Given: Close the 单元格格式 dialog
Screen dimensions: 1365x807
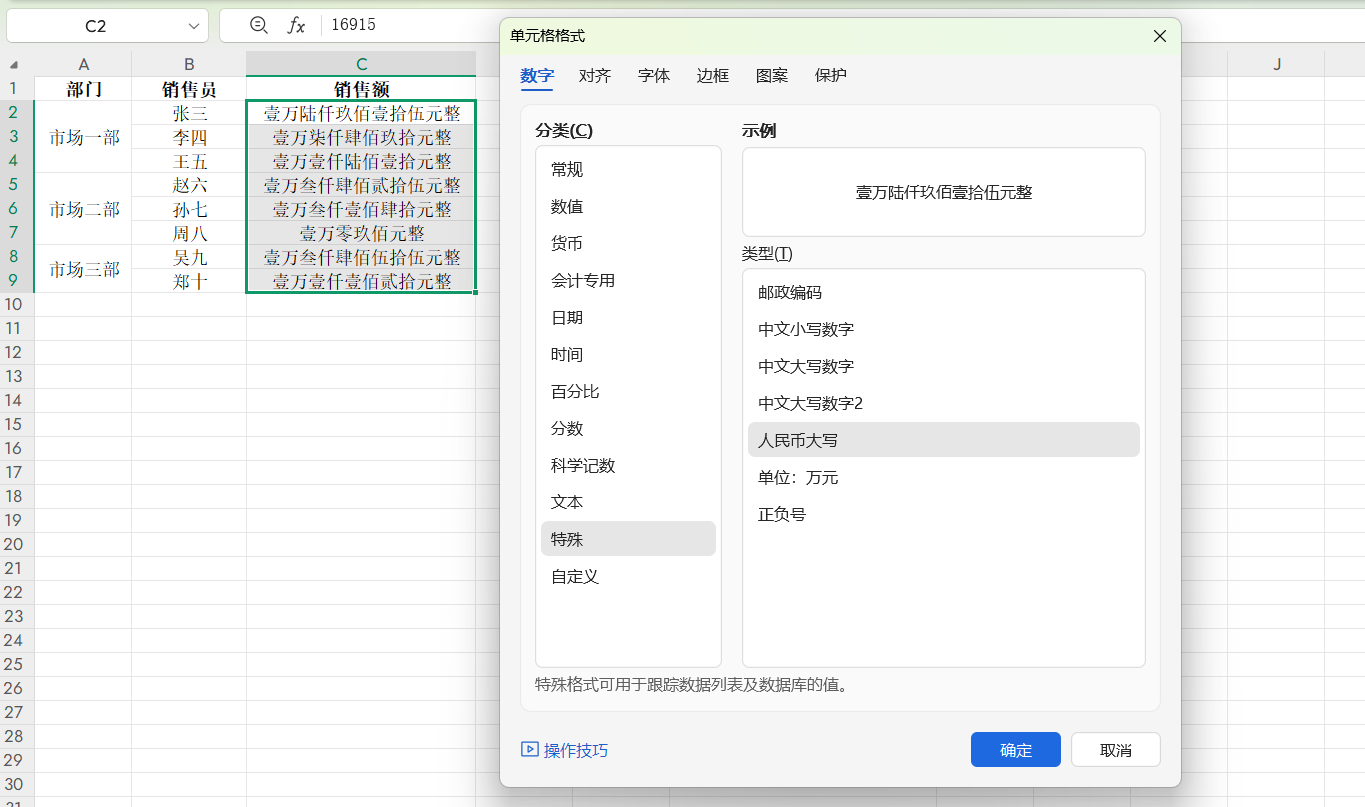Looking at the screenshot, I should [x=1159, y=35].
